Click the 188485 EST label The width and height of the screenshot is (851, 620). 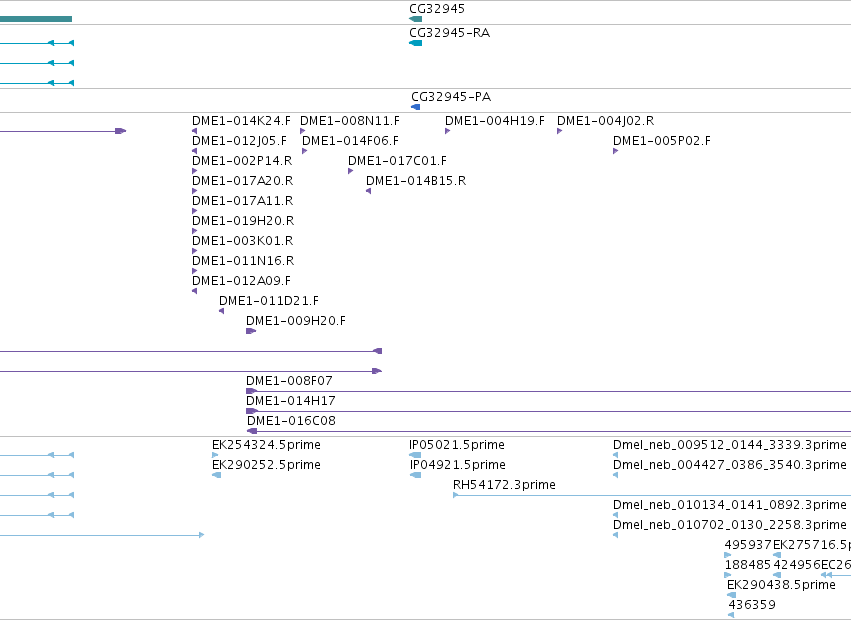pos(748,565)
